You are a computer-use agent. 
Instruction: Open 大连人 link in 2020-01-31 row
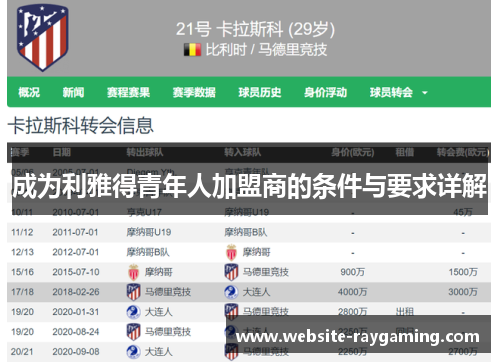click(x=159, y=312)
